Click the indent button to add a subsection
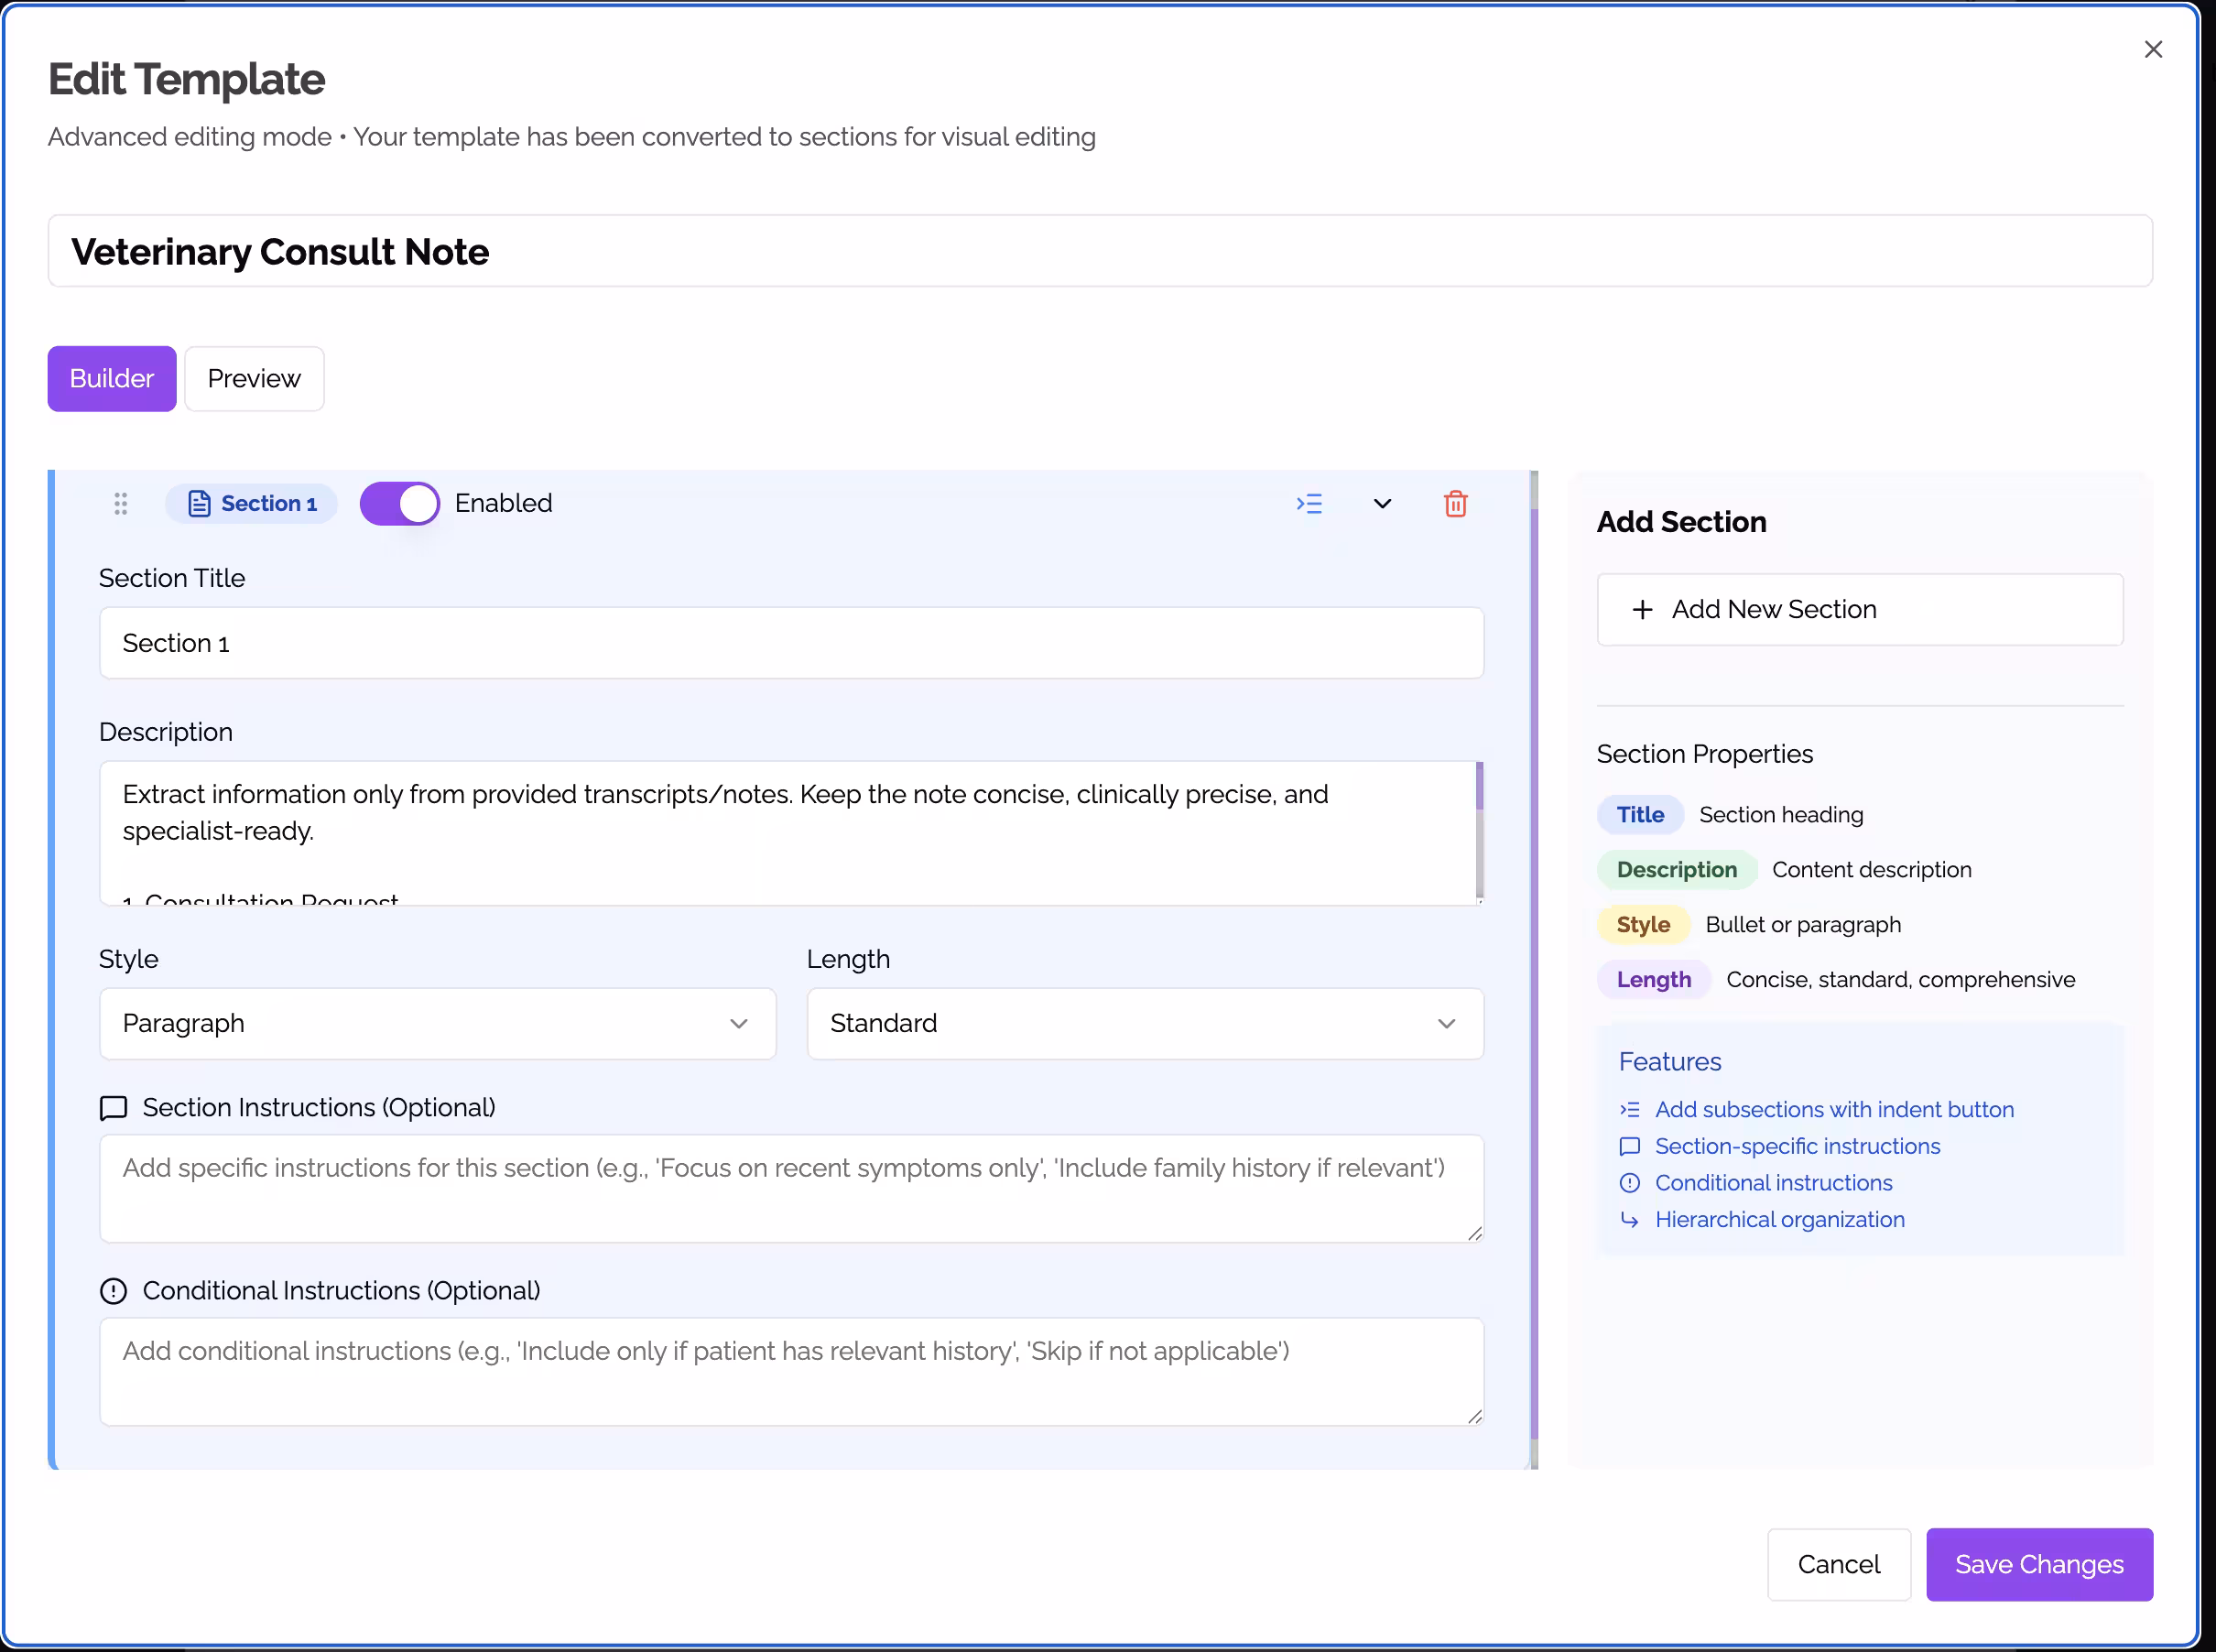 (1310, 504)
